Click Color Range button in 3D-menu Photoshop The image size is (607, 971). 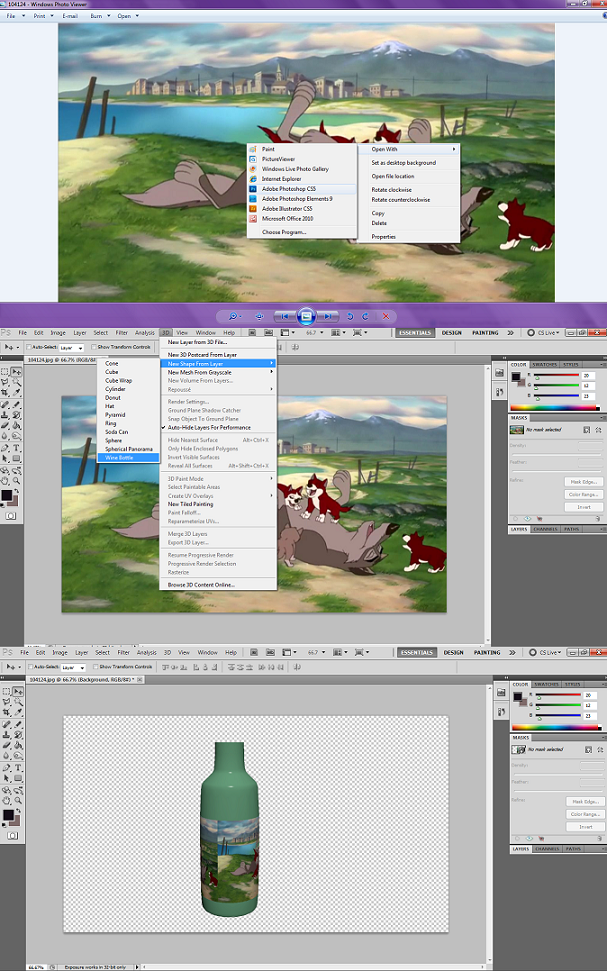[583, 494]
